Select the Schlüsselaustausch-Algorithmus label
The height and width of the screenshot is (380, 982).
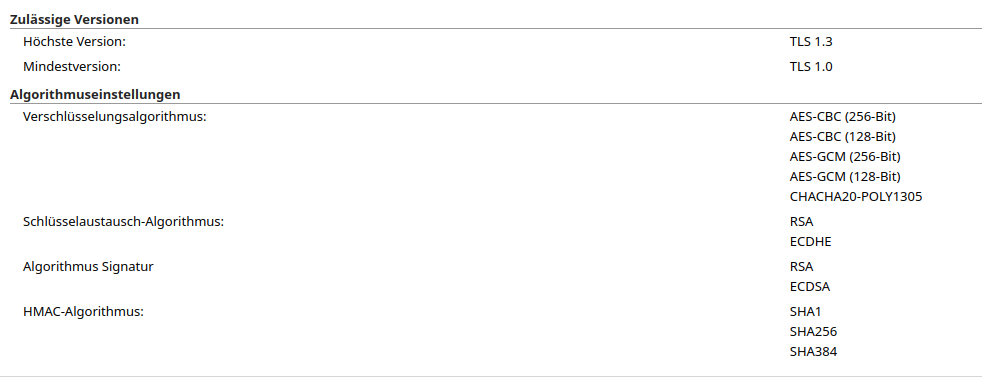pyautogui.click(x=123, y=222)
